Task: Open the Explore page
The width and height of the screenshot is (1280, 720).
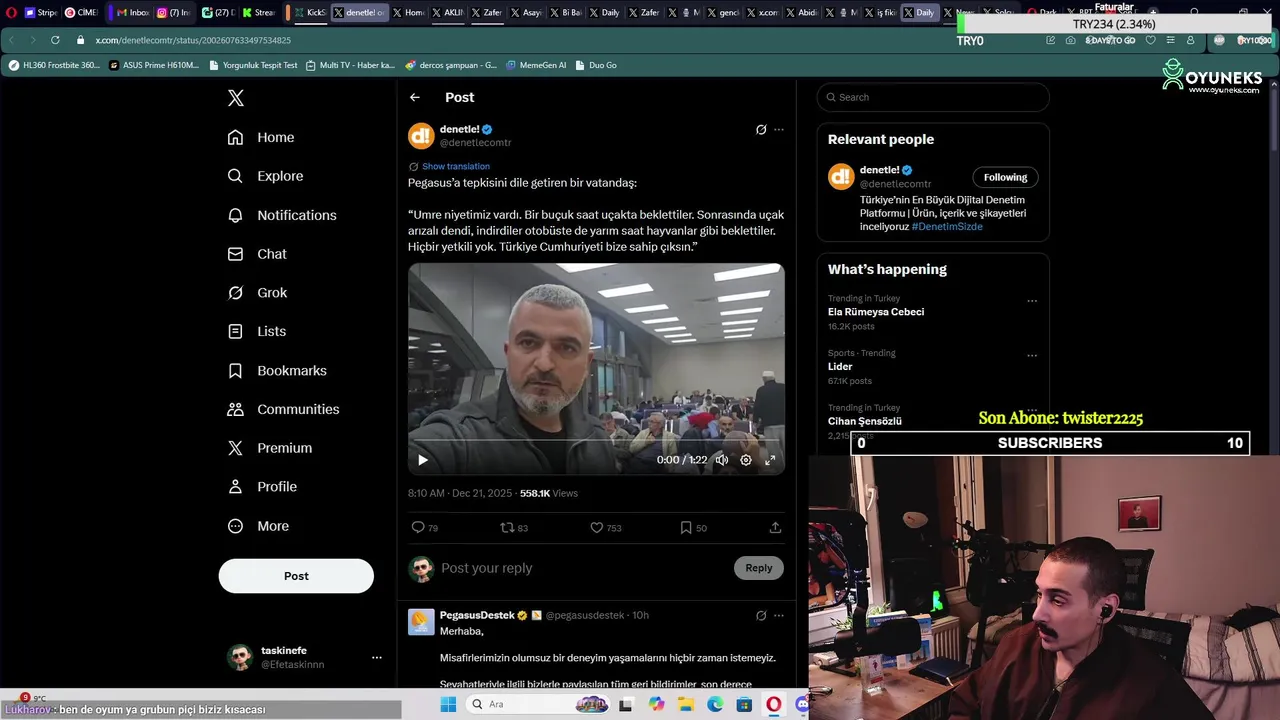Action: (265, 176)
